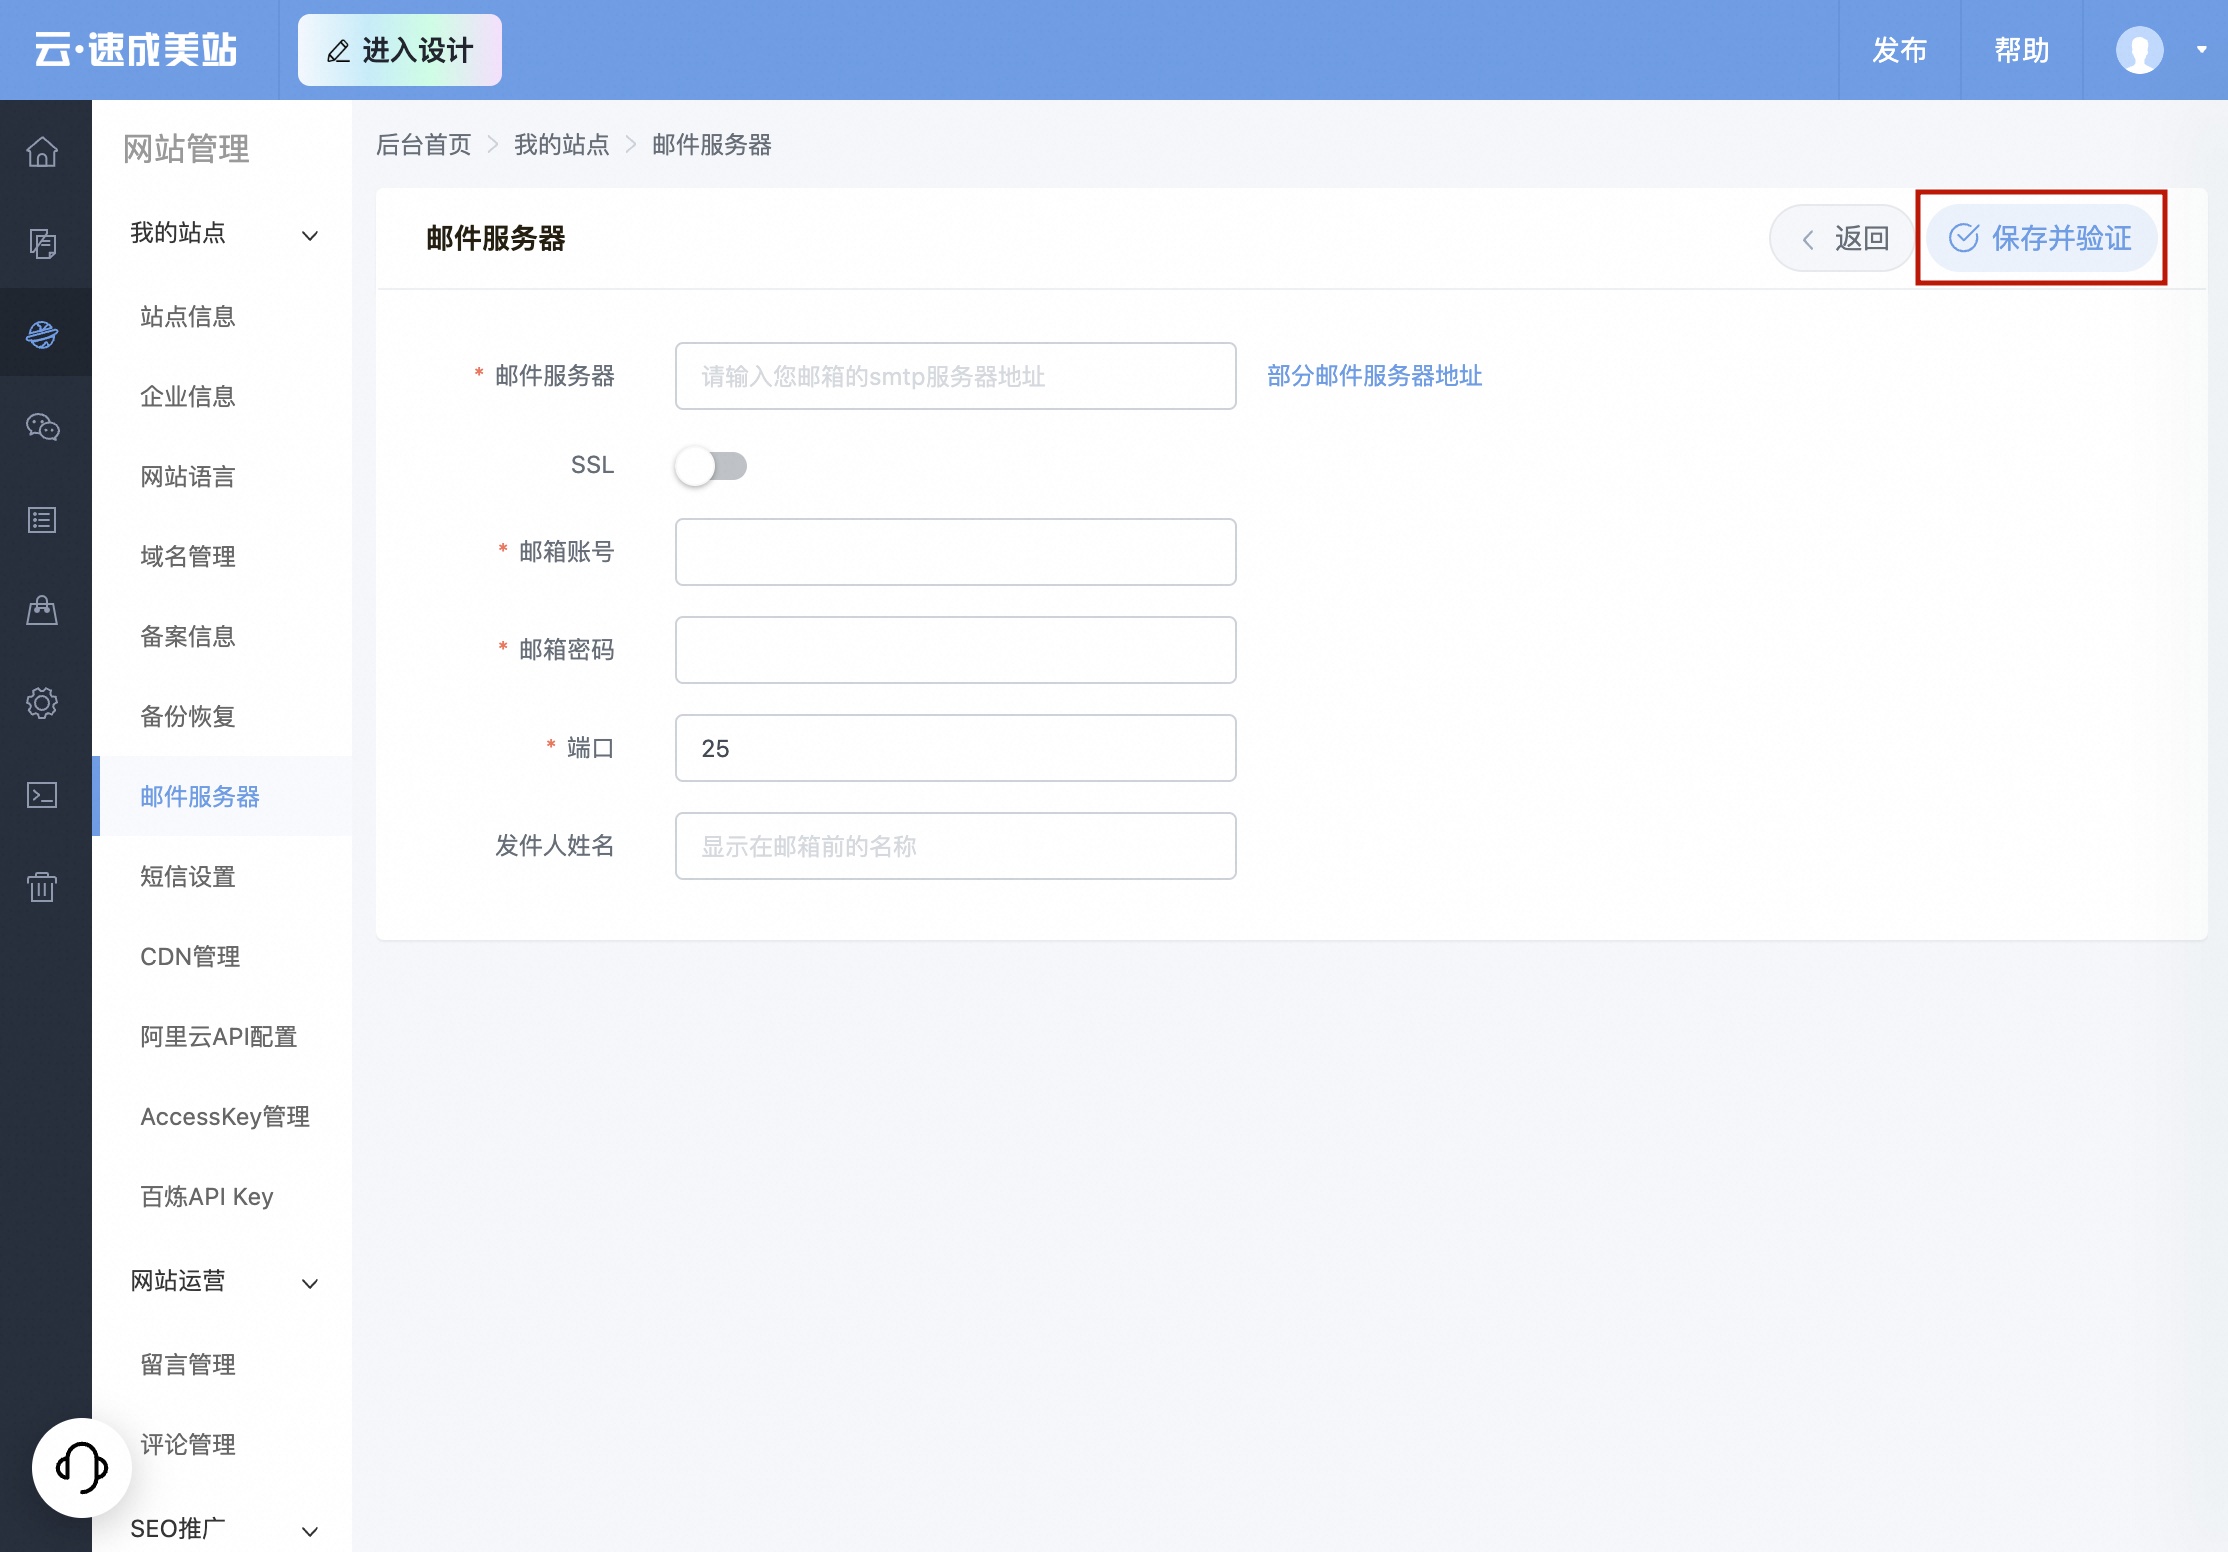This screenshot has width=2228, height=1552.
Task: Focus the 邮件服务器 smtp address field
Action: (956, 376)
